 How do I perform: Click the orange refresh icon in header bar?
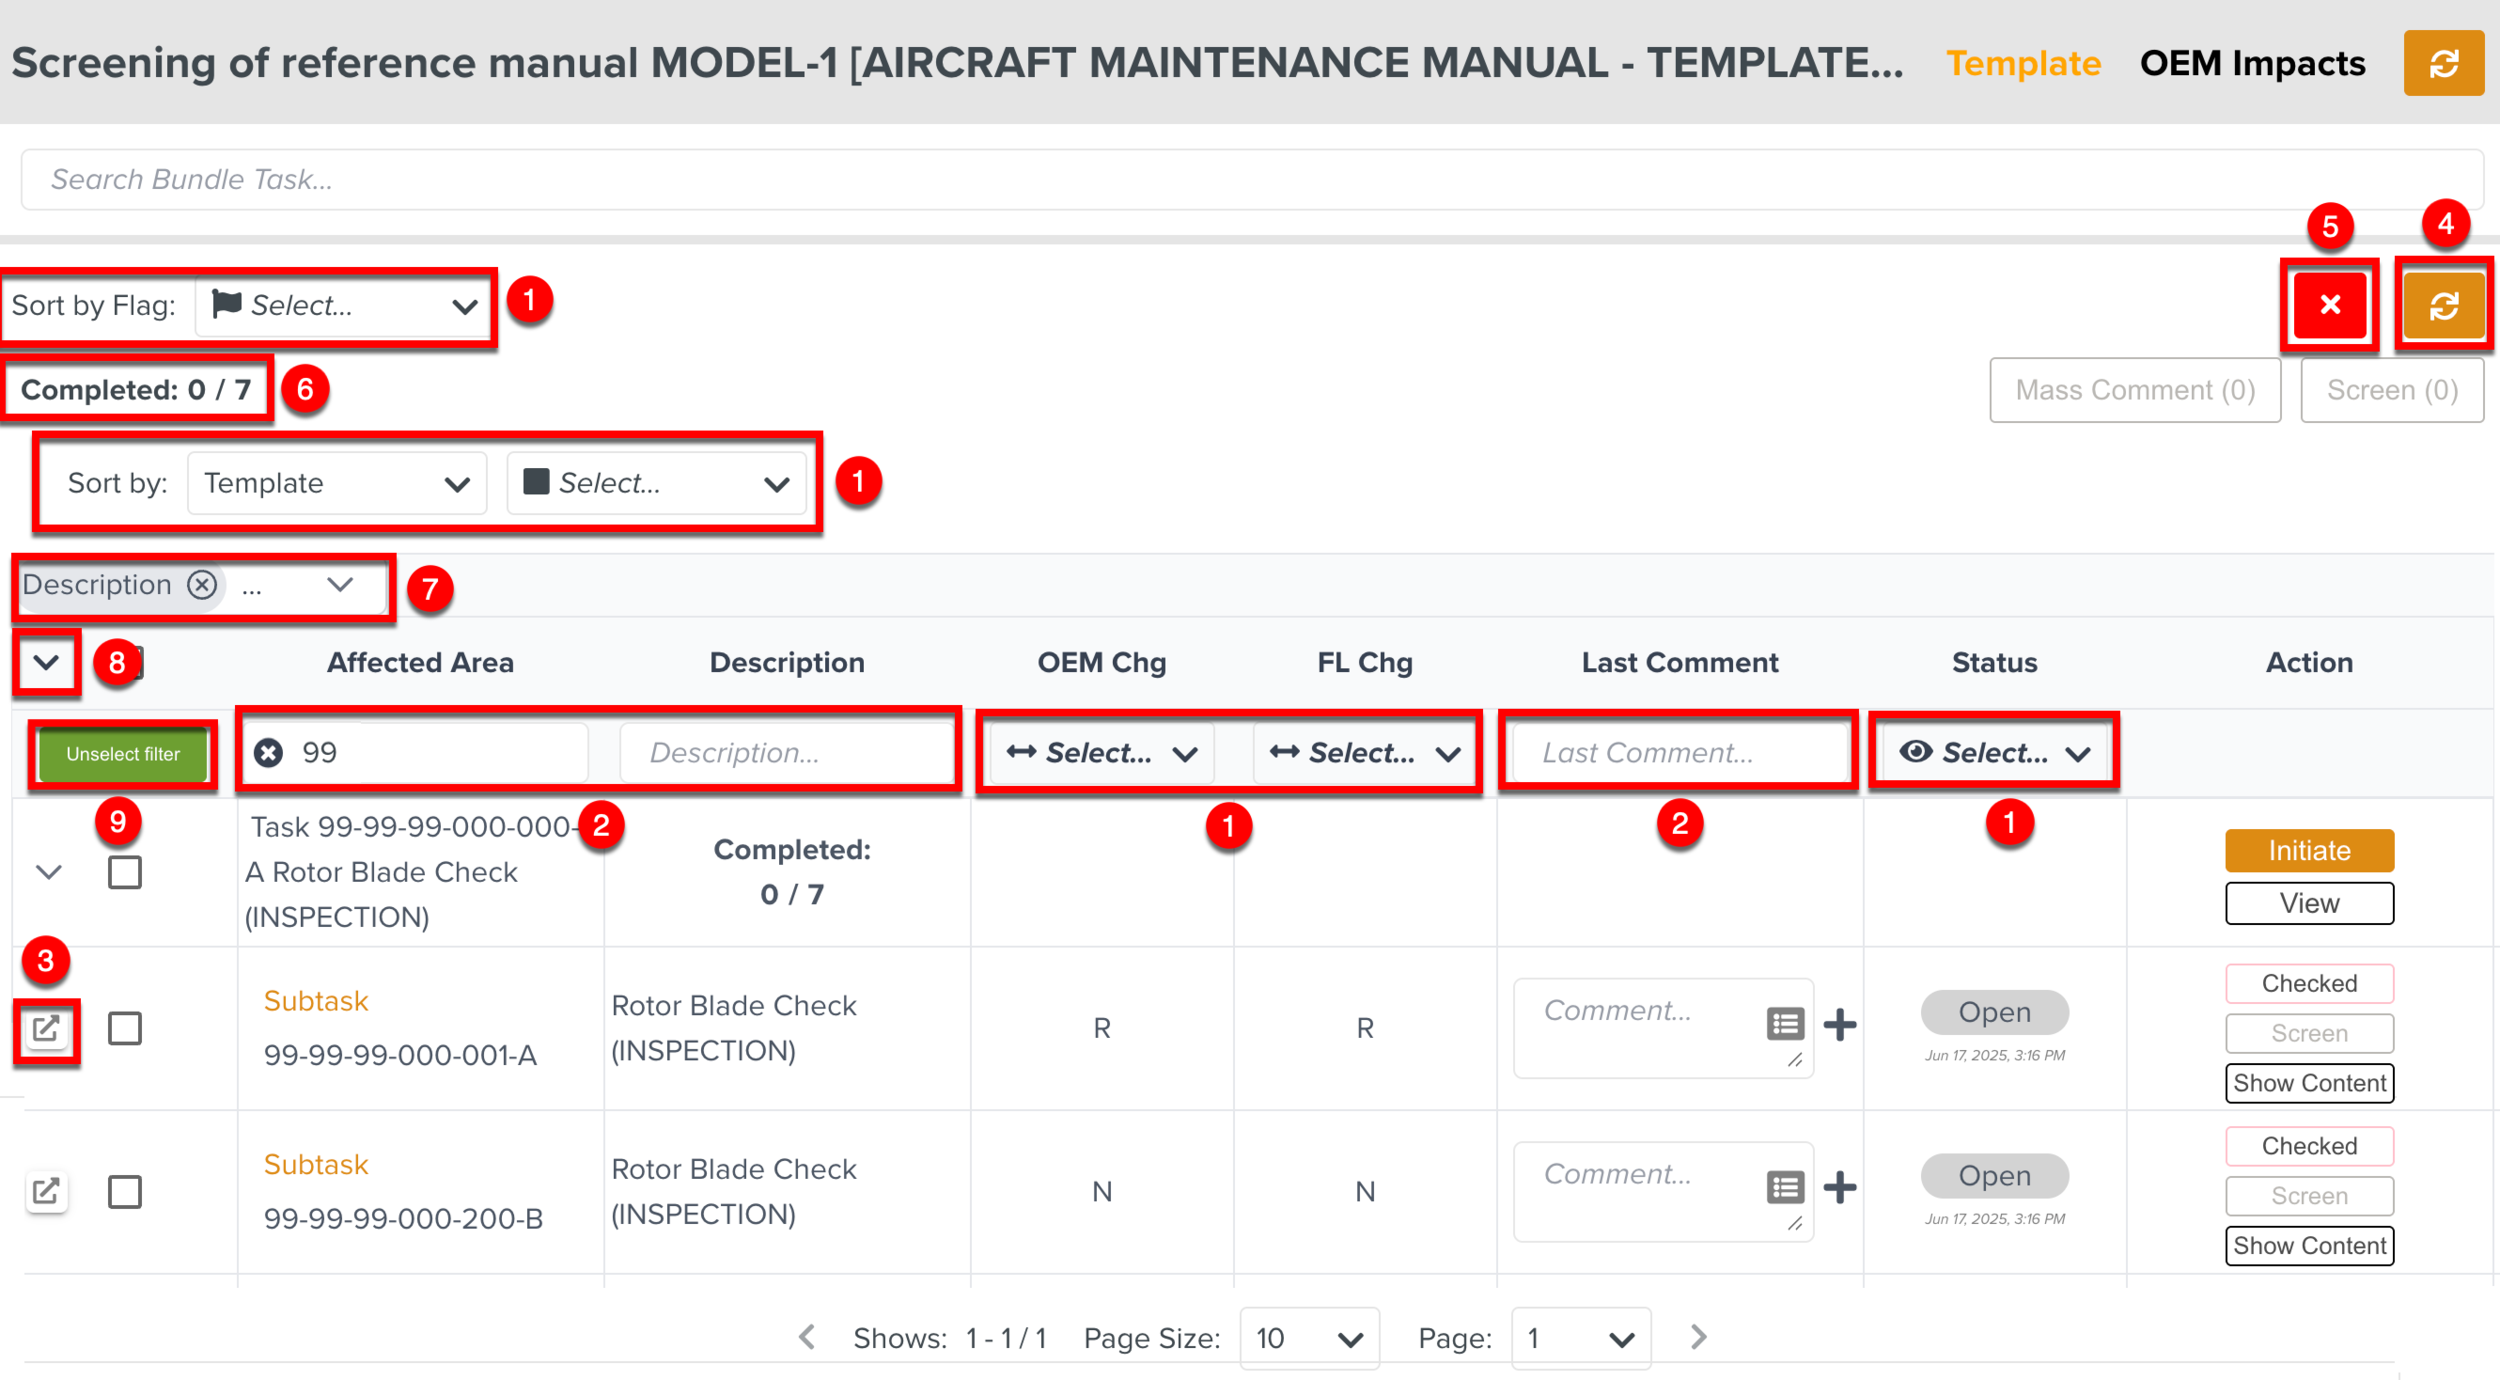2443,63
